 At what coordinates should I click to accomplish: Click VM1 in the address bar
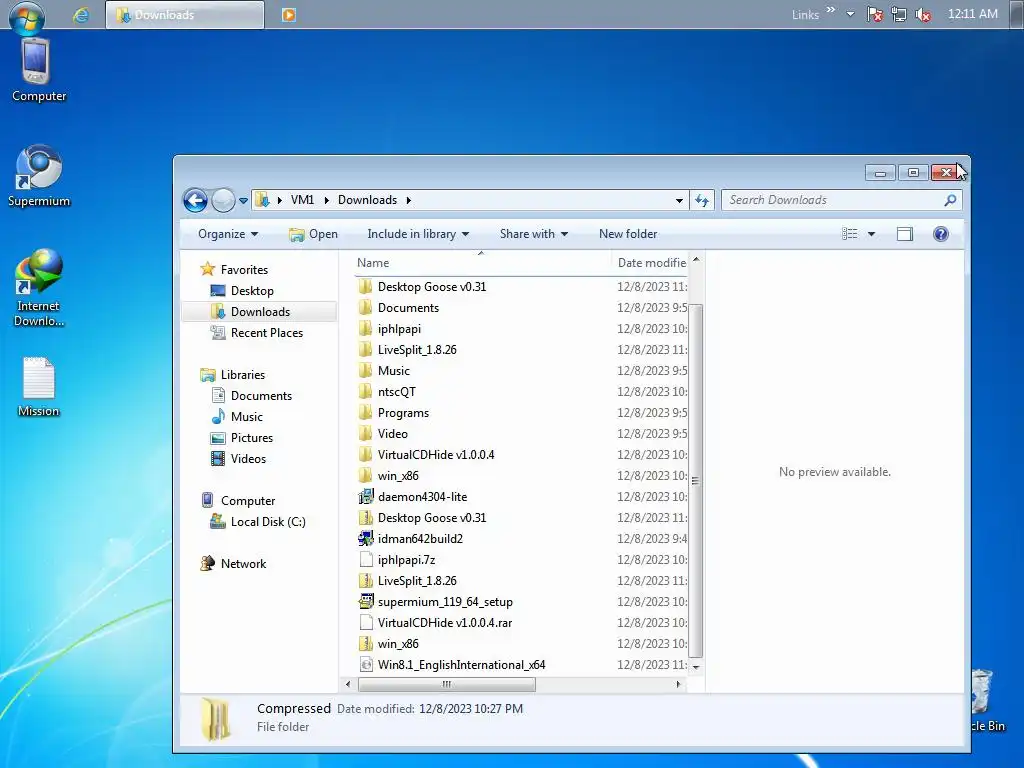[302, 200]
